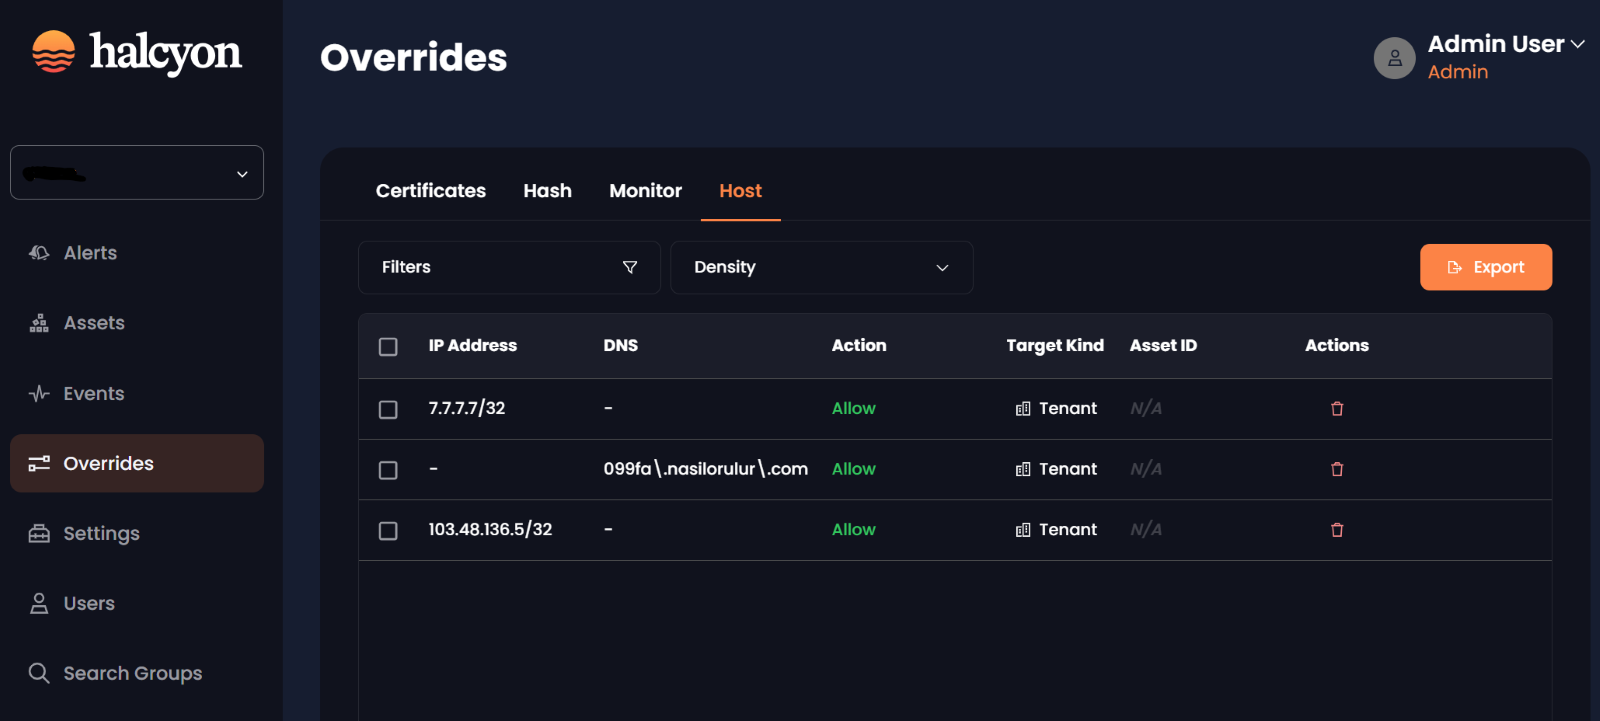Check the box for 099fa nasilorulur row
This screenshot has width=1600, height=721.
tap(388, 470)
